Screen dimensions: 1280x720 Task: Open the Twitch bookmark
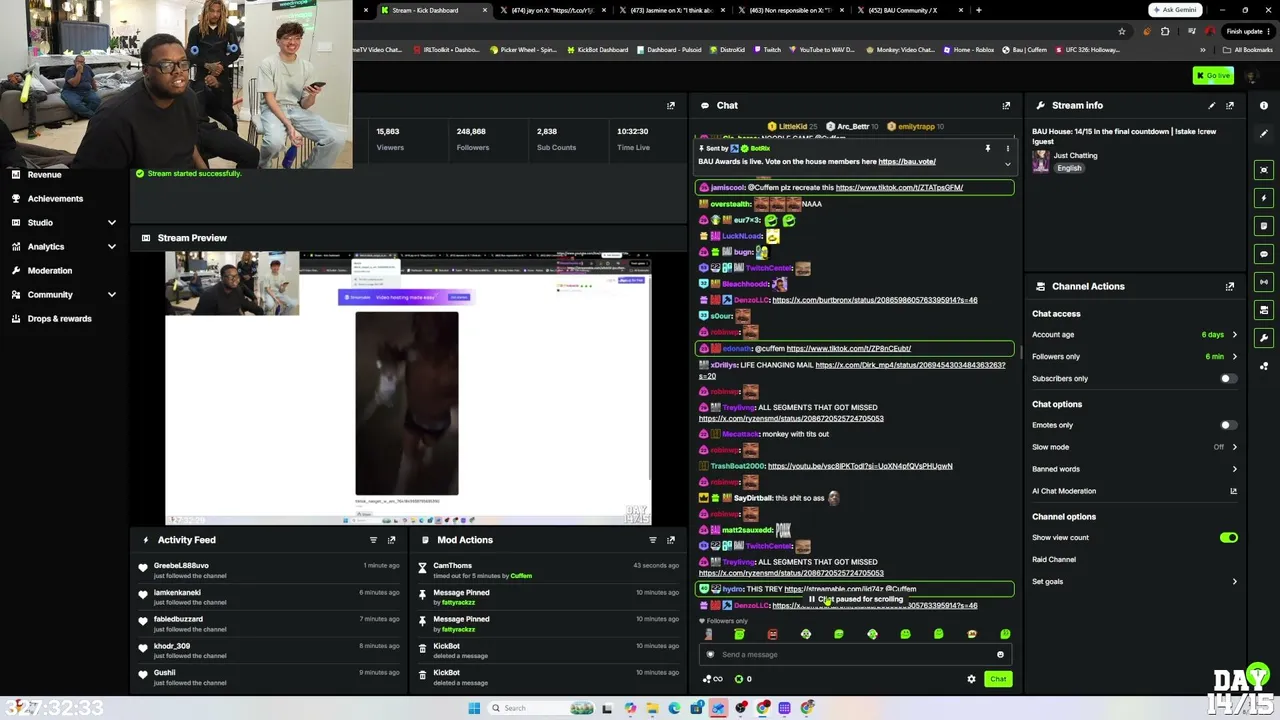point(767,50)
